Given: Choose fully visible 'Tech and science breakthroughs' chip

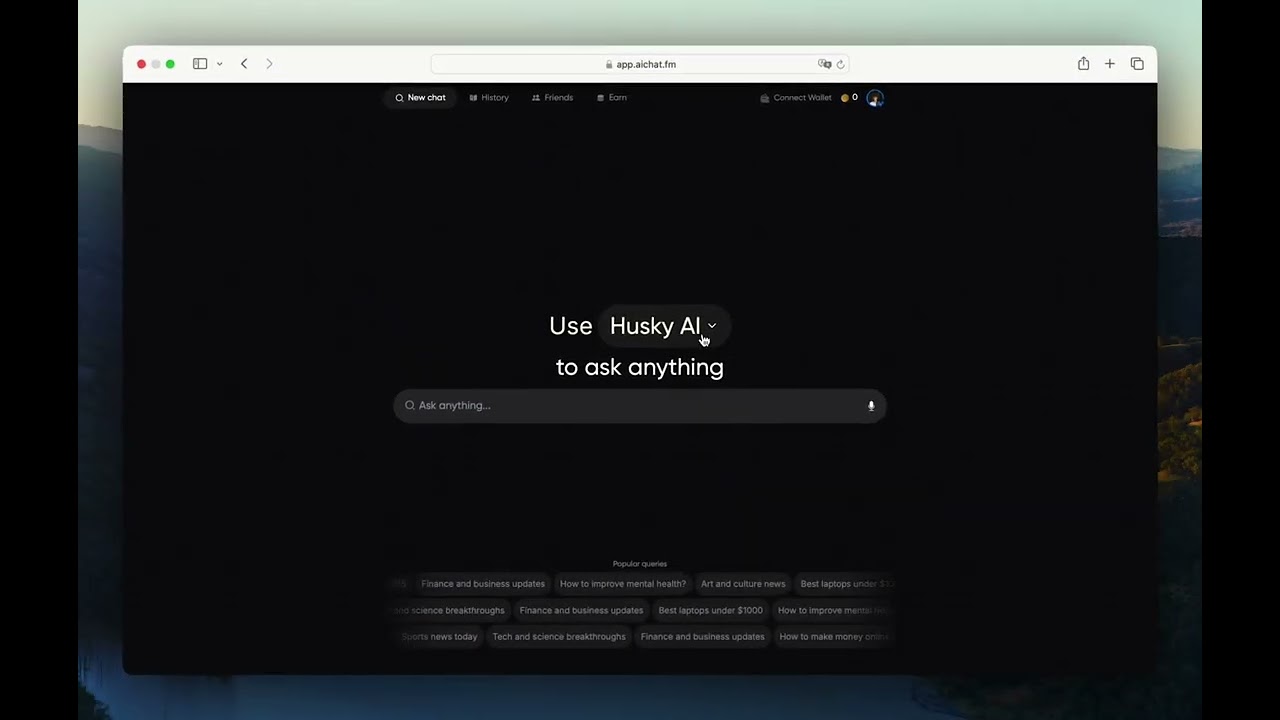Looking at the screenshot, I should [x=559, y=636].
